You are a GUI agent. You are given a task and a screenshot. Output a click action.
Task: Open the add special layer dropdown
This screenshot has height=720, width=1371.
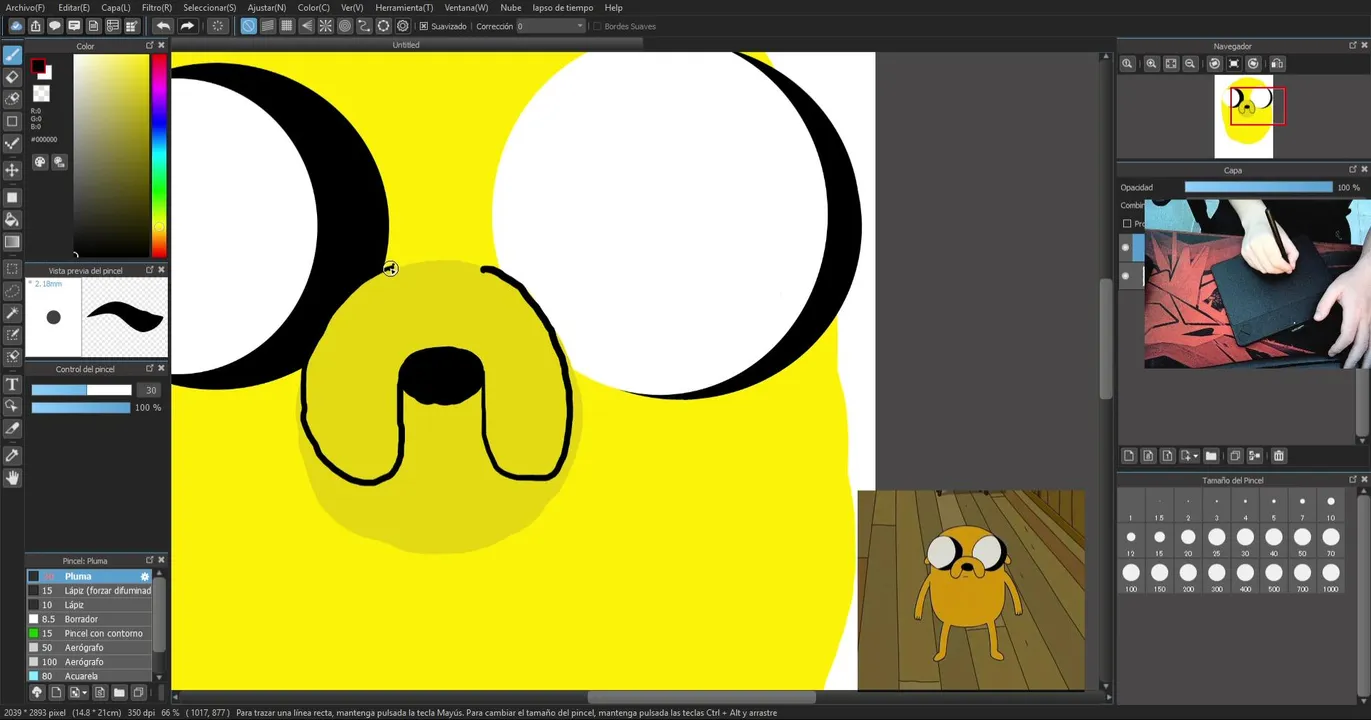coord(1189,456)
